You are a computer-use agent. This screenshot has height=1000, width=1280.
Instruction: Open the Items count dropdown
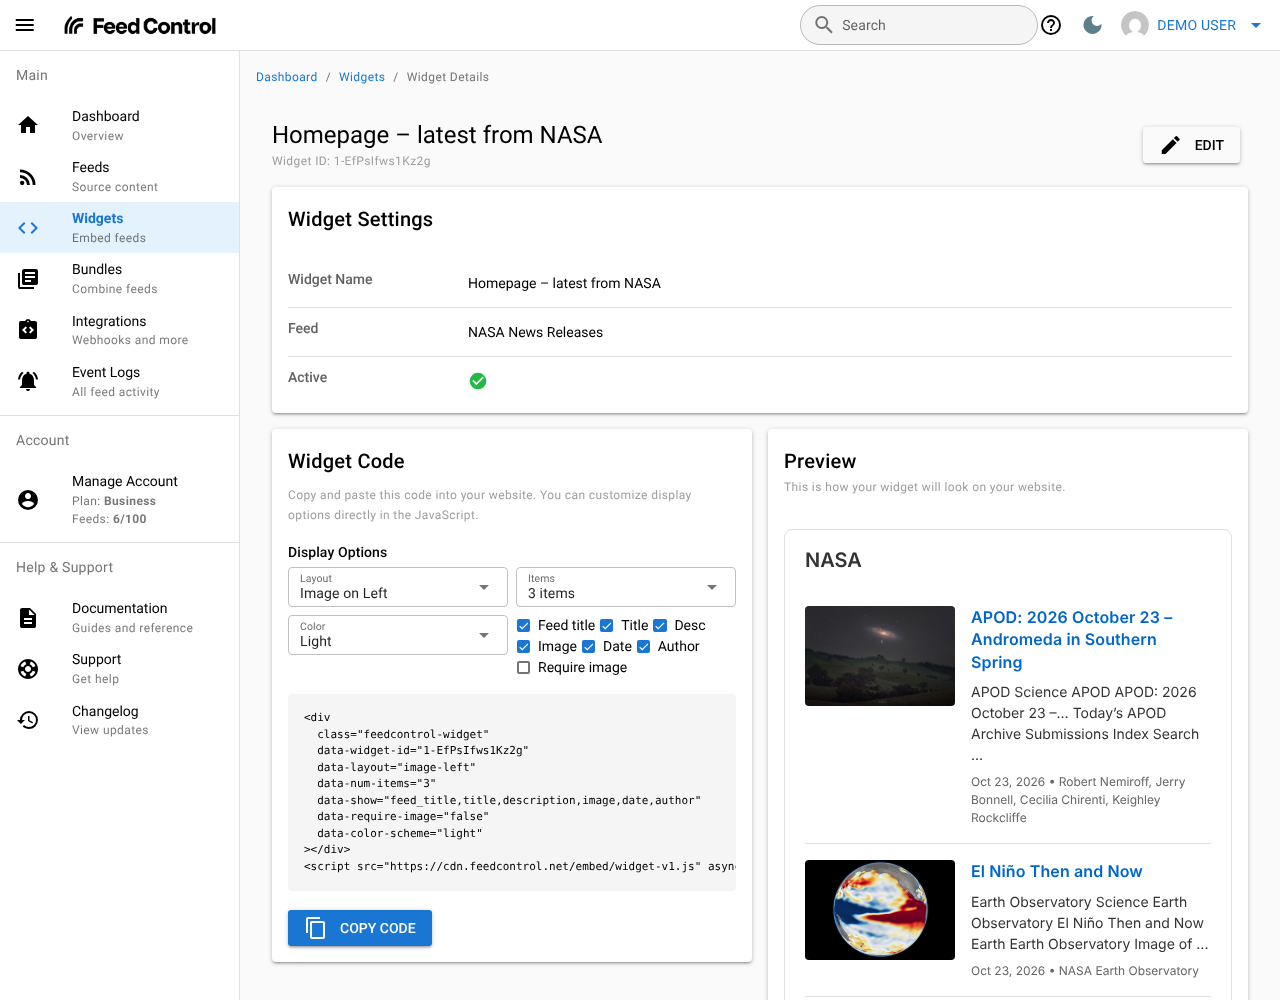(626, 587)
